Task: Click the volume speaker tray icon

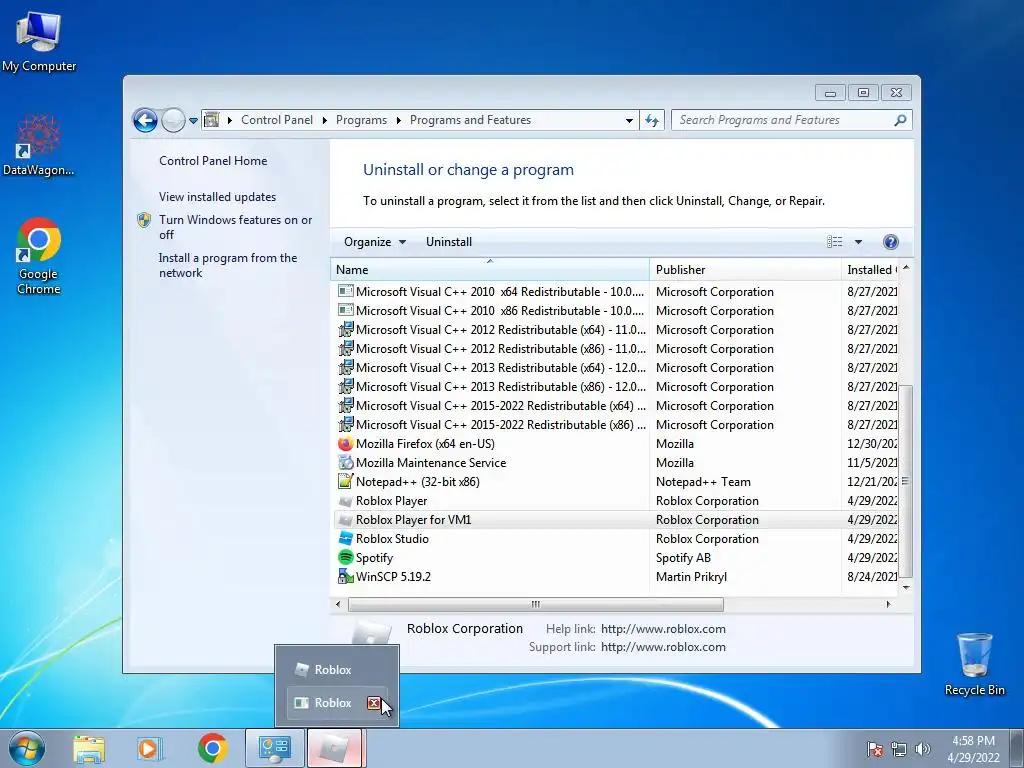Action: tap(922, 749)
